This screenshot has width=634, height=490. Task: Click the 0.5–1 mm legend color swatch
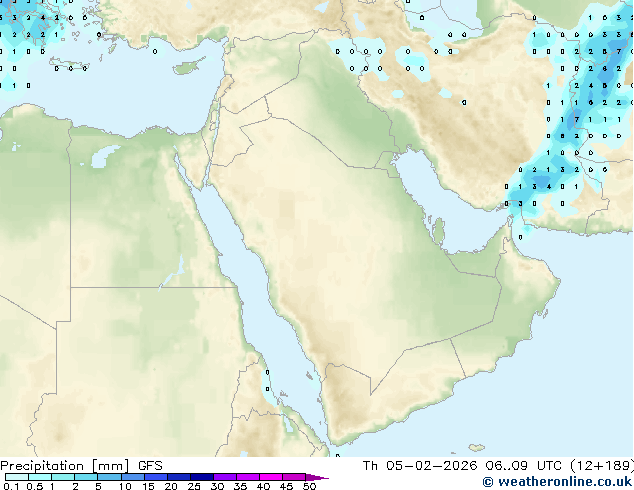[x=40, y=477]
